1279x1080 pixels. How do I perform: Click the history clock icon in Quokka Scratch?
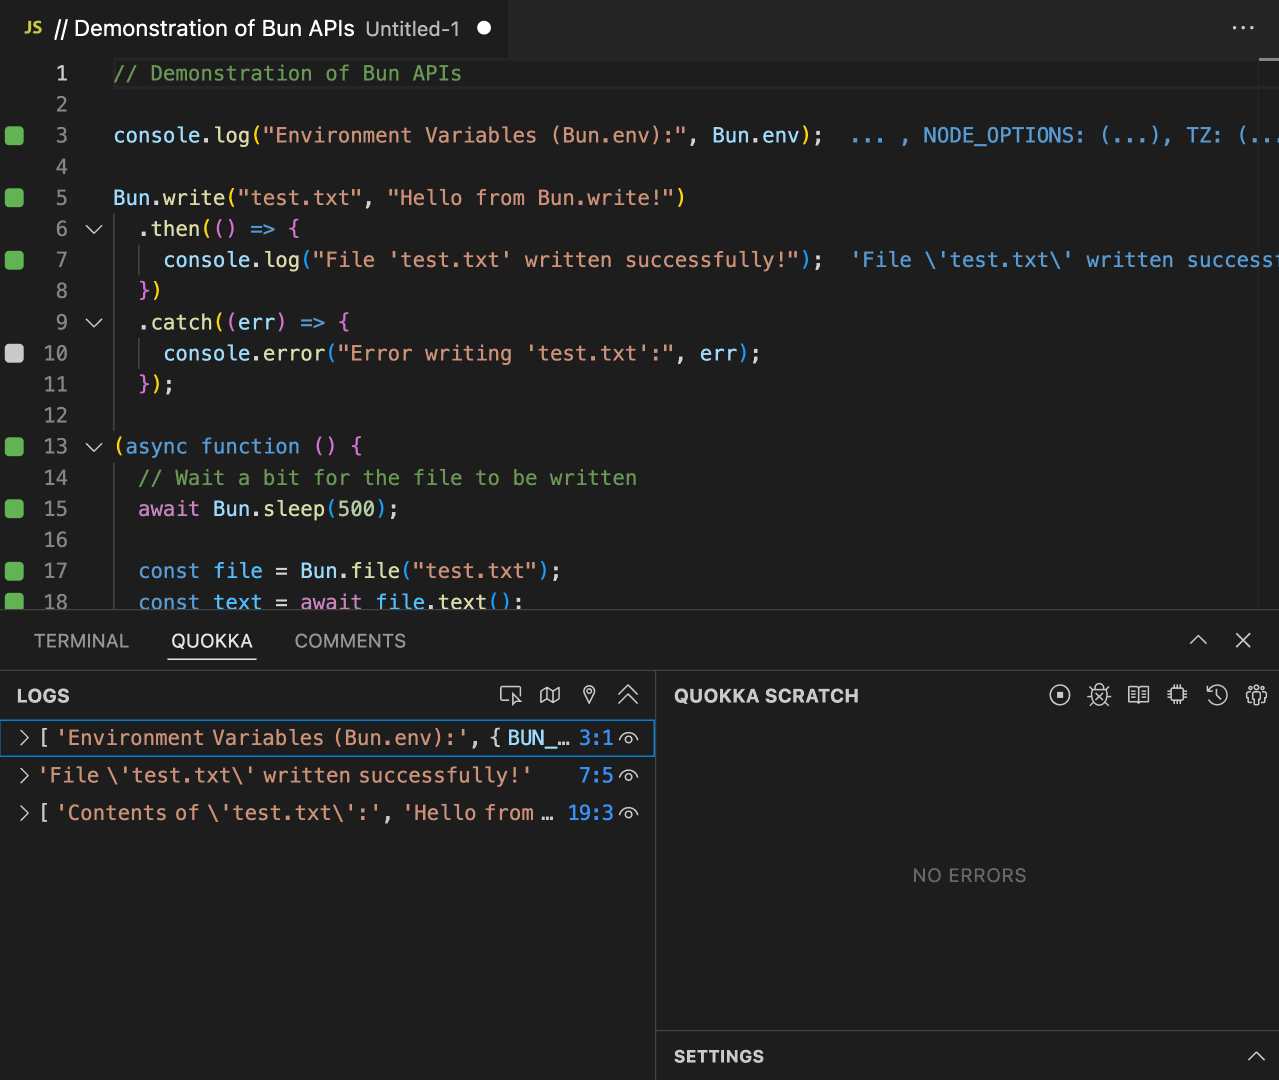[1217, 695]
